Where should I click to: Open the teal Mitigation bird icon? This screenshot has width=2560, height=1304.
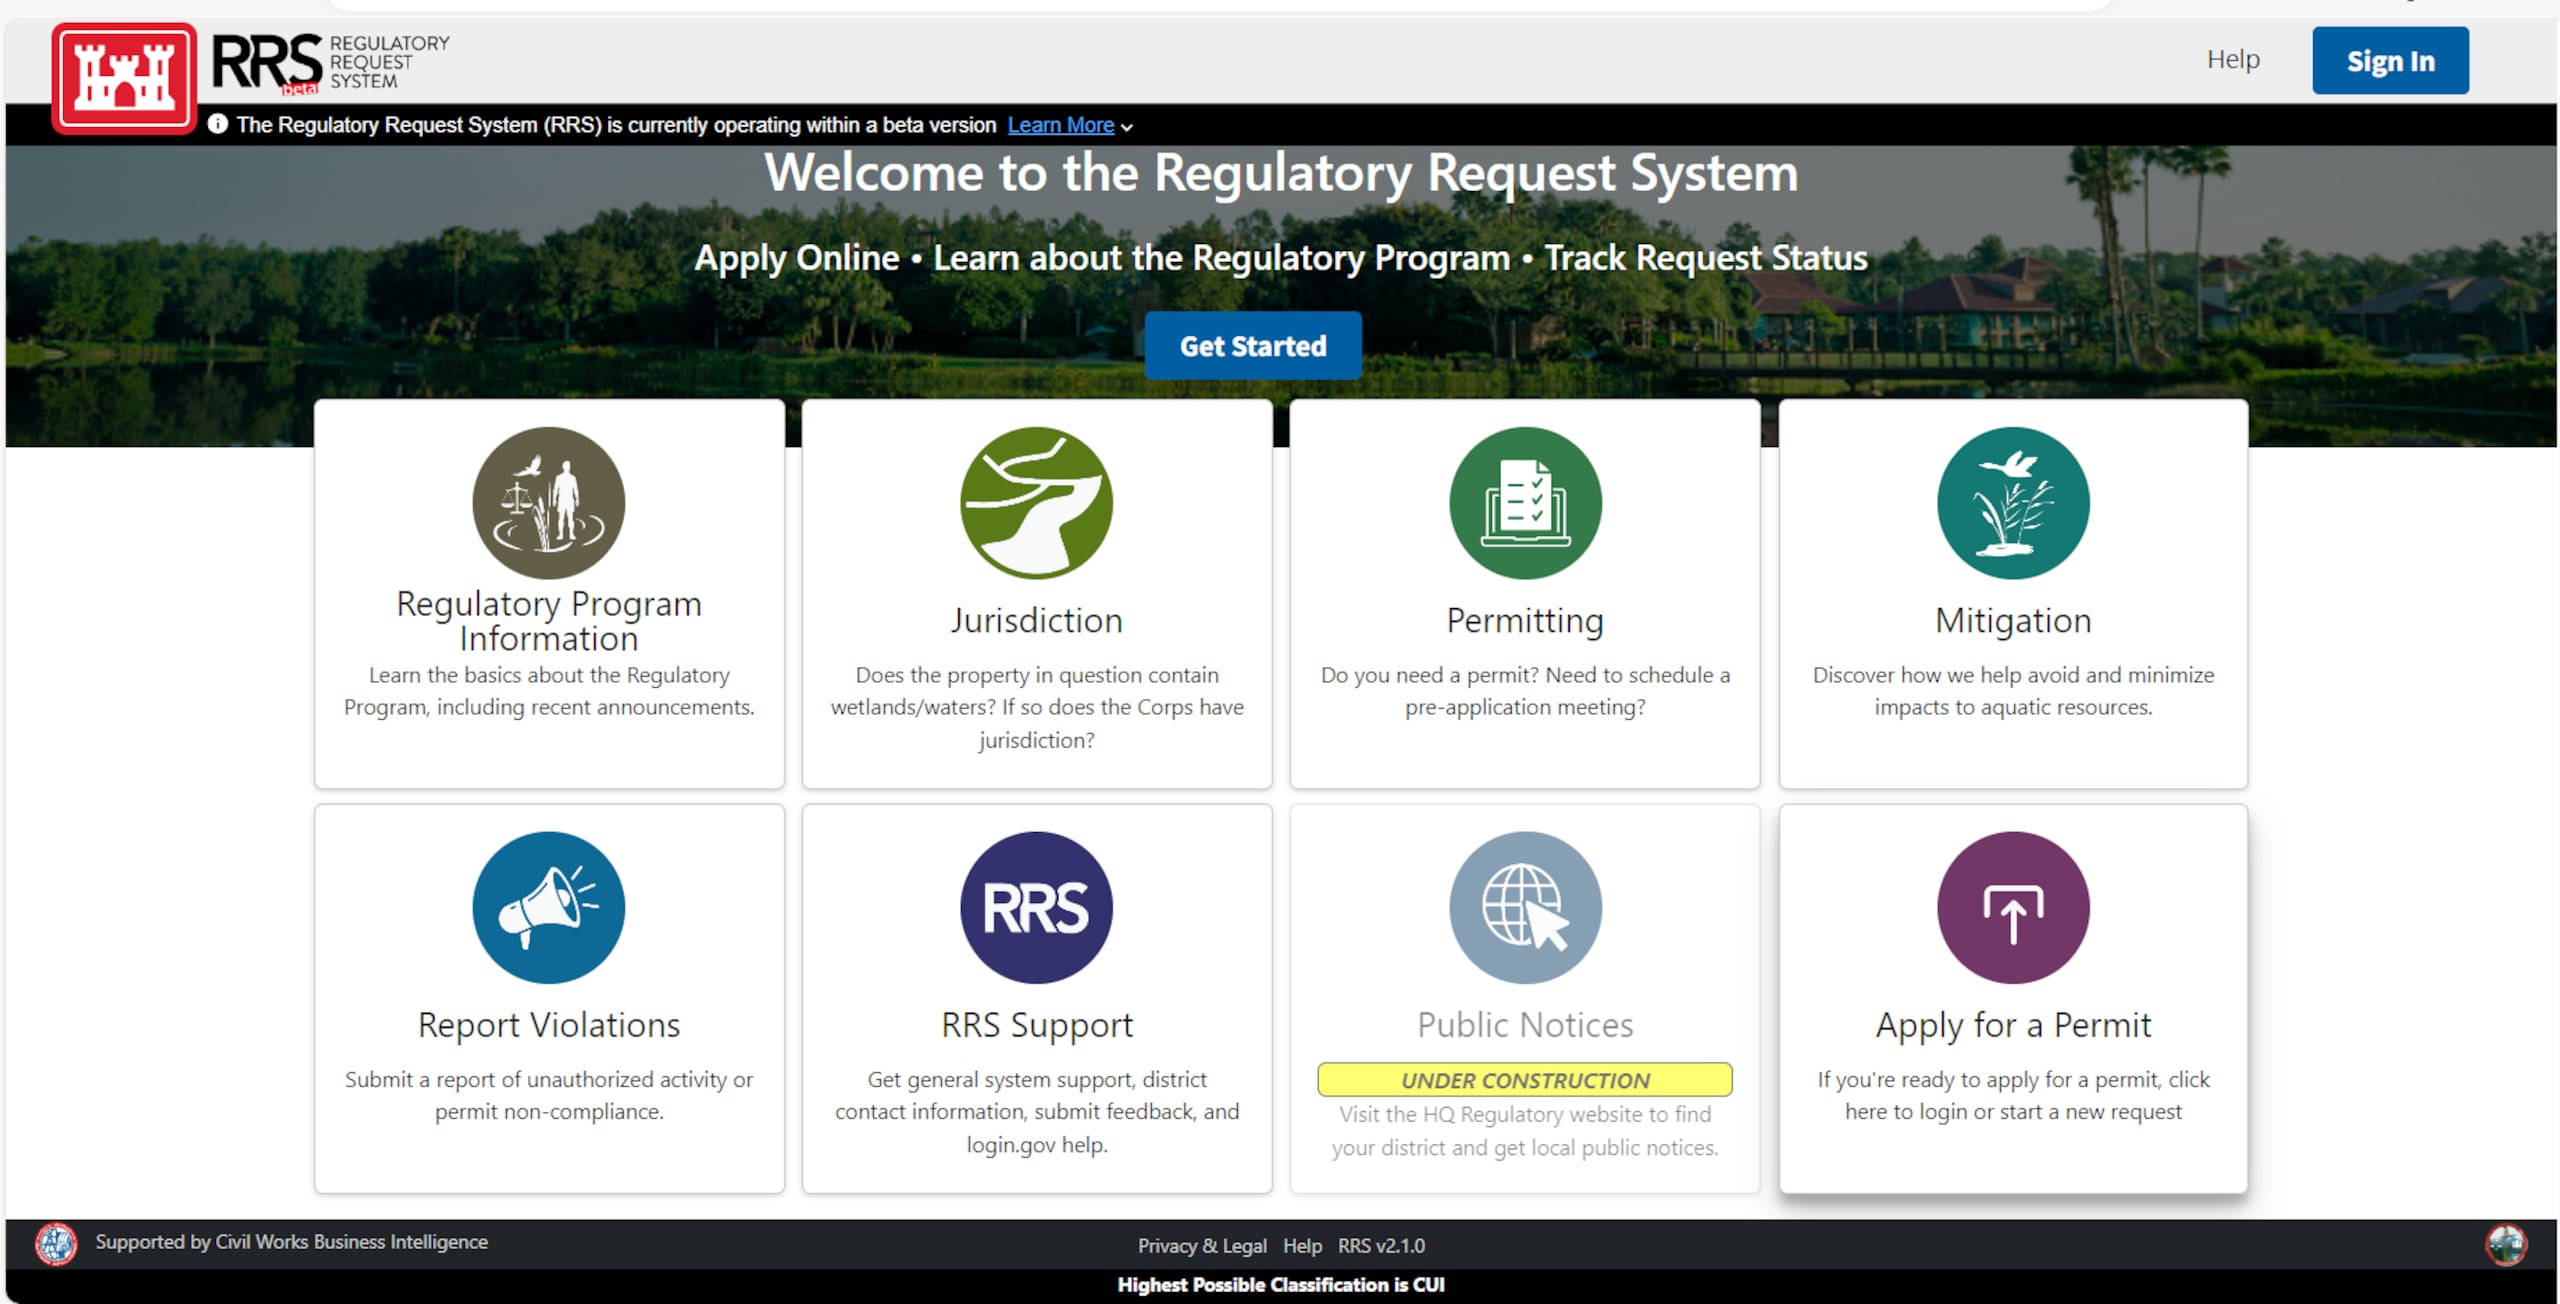pyautogui.click(x=2012, y=504)
